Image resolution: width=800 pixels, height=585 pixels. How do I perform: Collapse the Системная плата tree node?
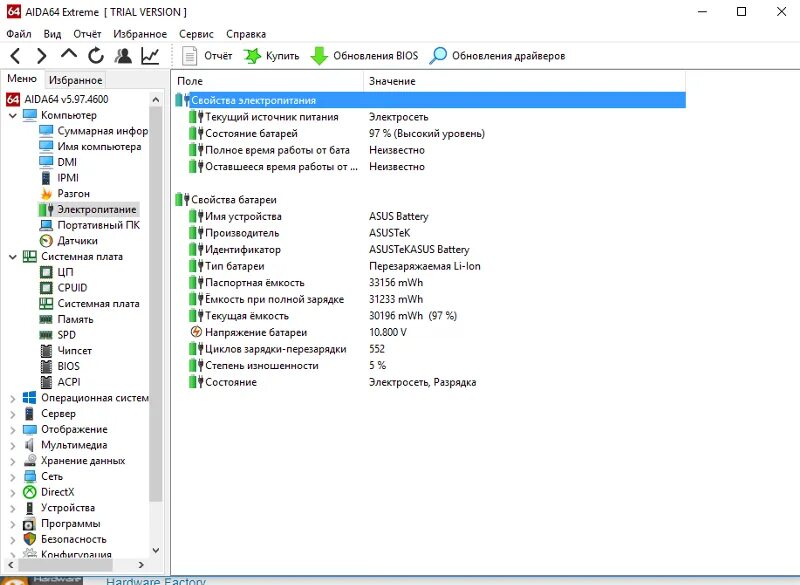(13, 257)
